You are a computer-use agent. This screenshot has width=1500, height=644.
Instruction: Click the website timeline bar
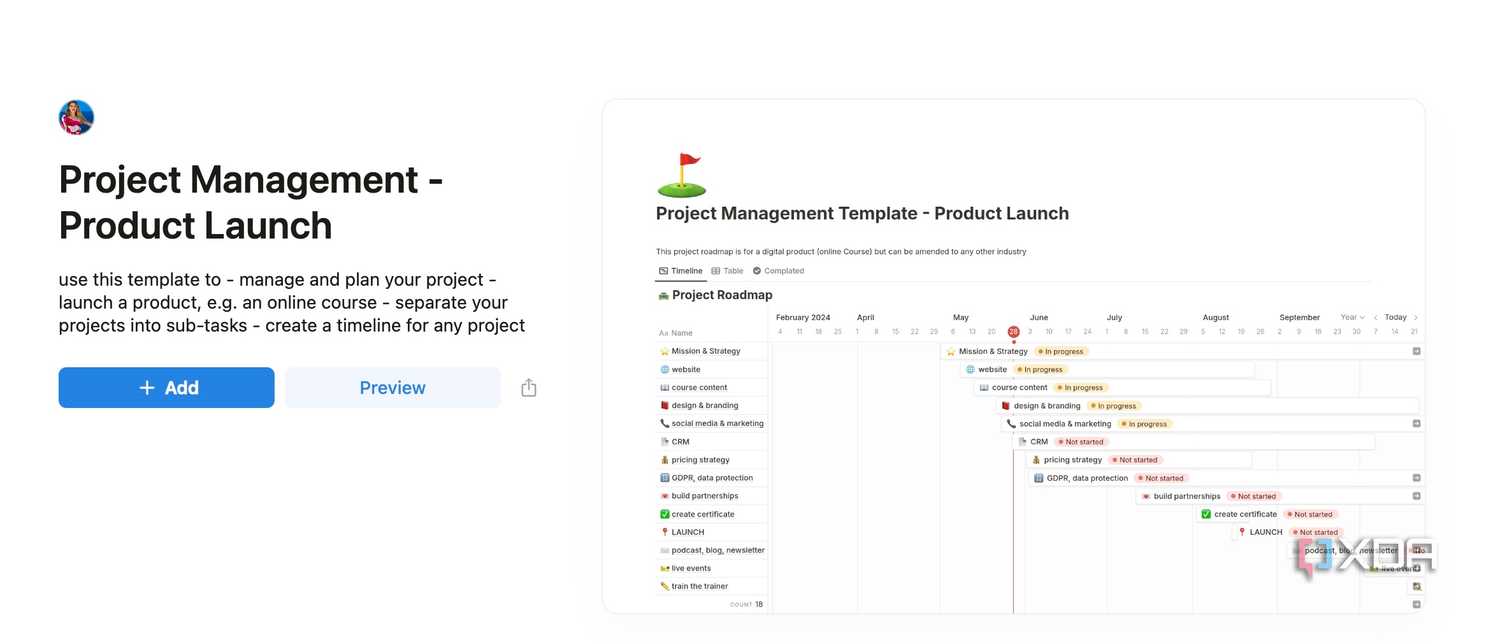click(1107, 369)
